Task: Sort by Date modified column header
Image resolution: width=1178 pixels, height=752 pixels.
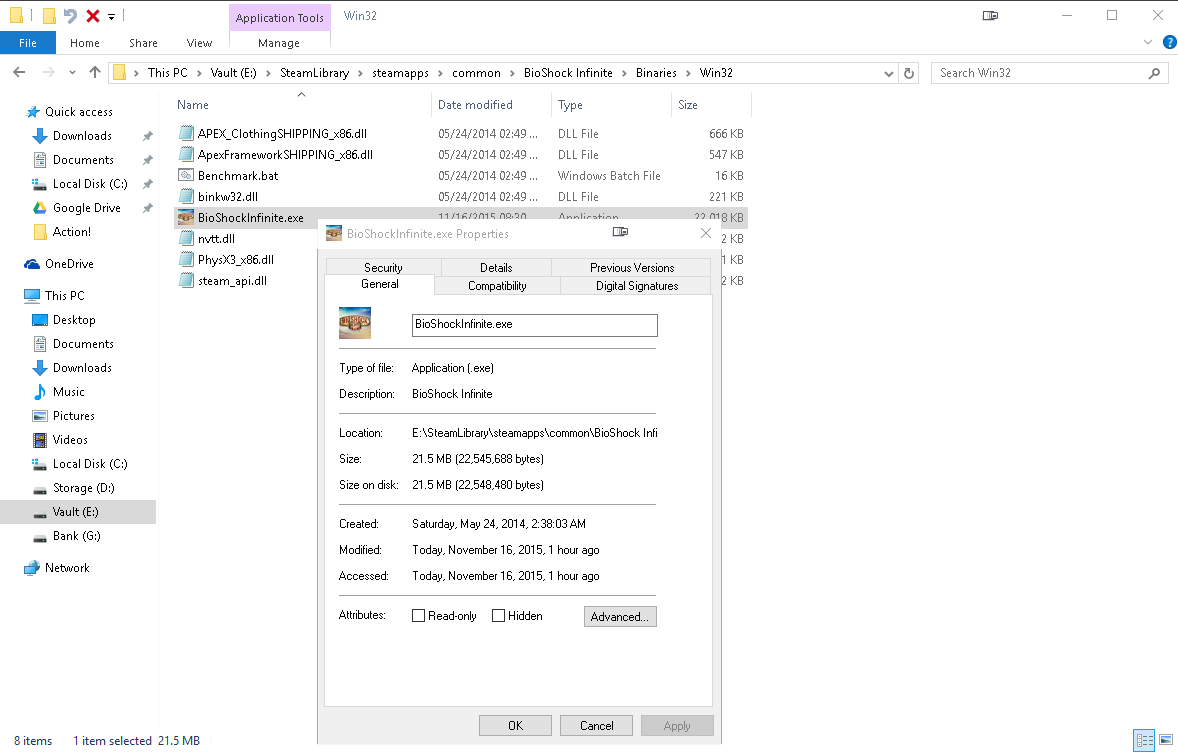Action: click(491, 105)
